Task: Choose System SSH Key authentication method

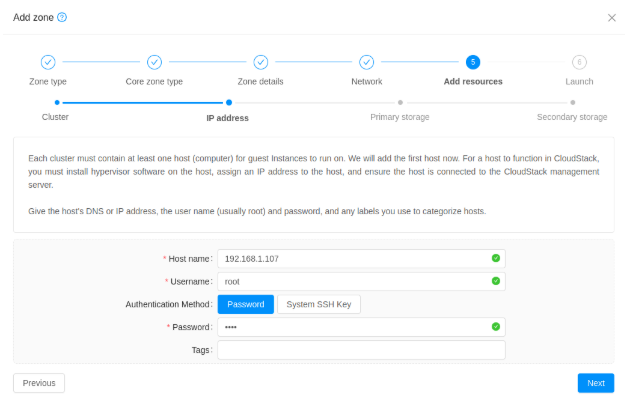Action: coord(319,304)
